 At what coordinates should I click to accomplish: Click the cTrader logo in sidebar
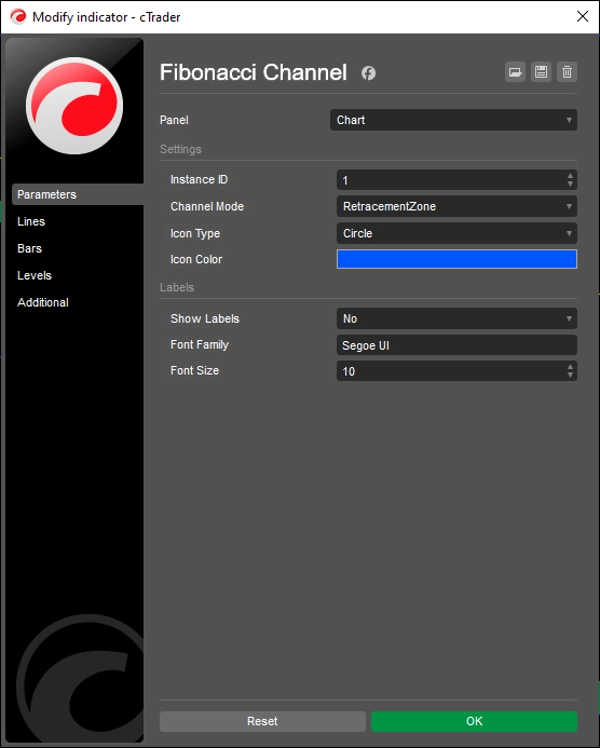(x=74, y=106)
